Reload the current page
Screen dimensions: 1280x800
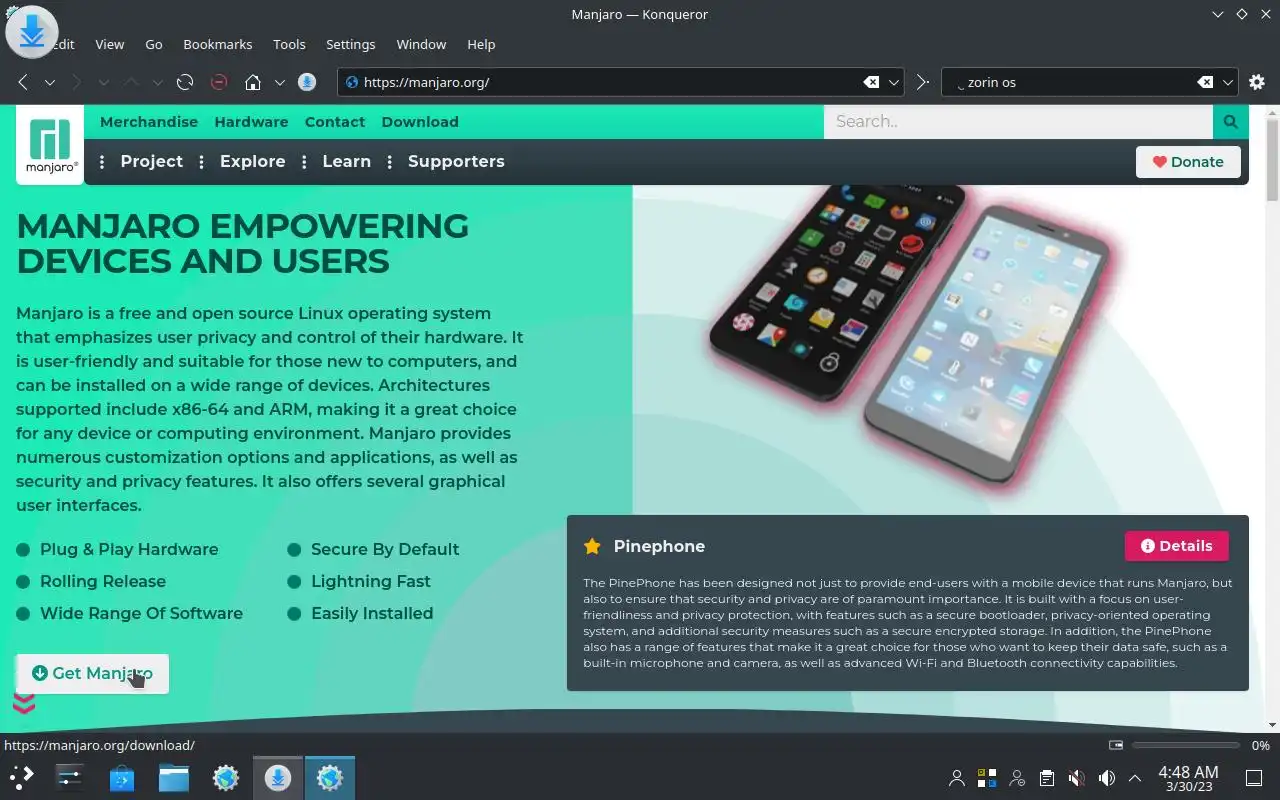pos(185,82)
